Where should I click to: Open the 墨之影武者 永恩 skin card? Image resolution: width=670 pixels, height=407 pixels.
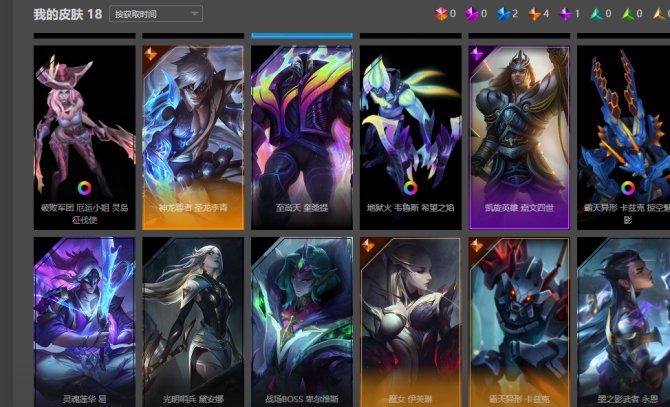[623, 322]
